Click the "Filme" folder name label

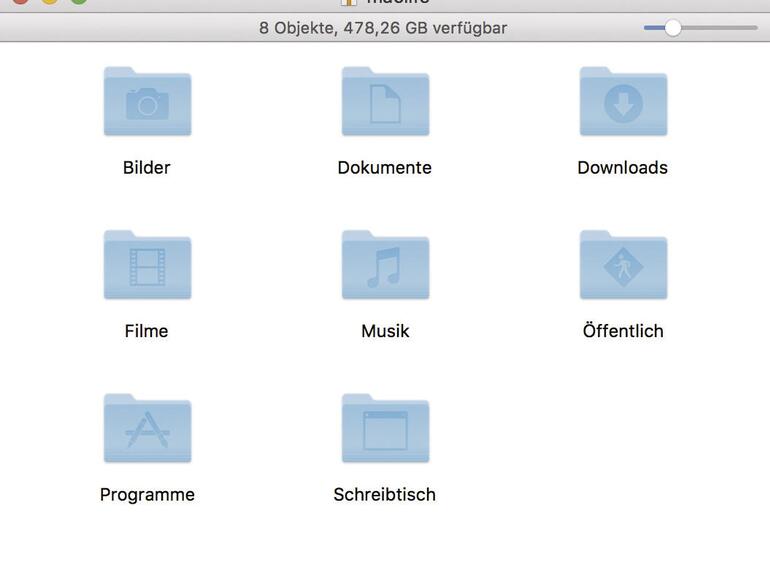146,331
